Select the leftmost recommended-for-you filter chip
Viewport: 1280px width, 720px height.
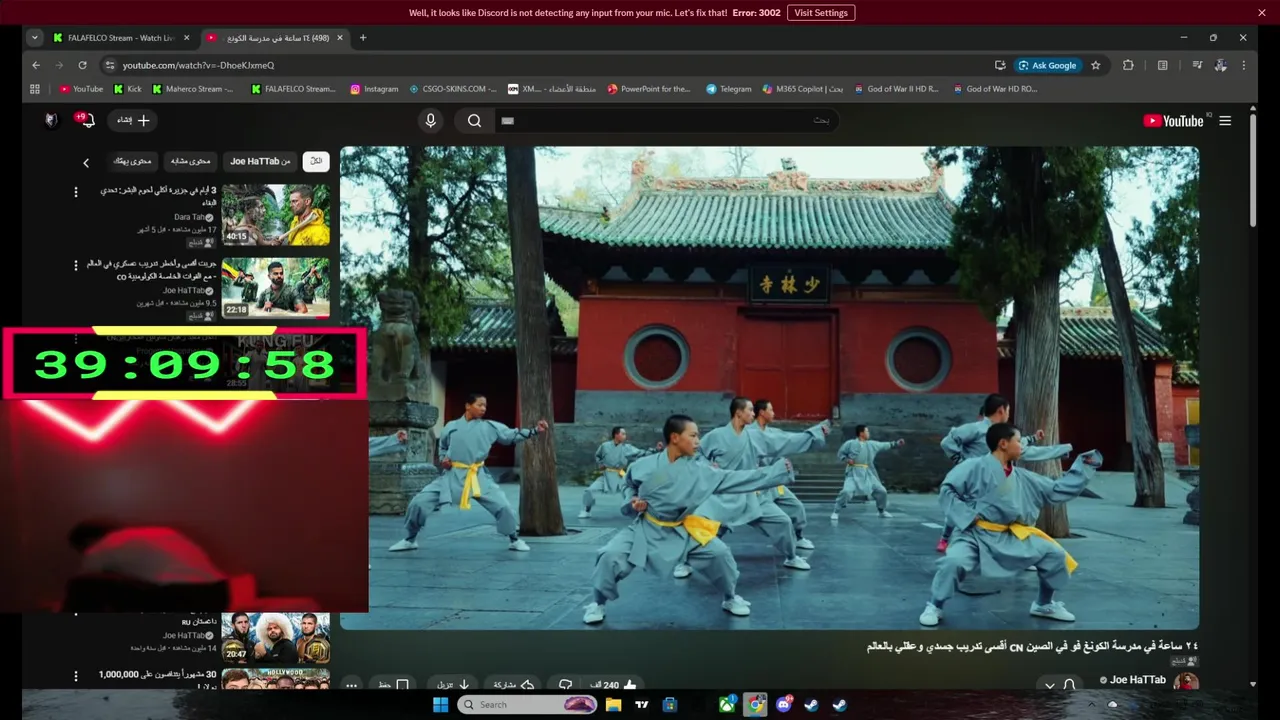132,161
